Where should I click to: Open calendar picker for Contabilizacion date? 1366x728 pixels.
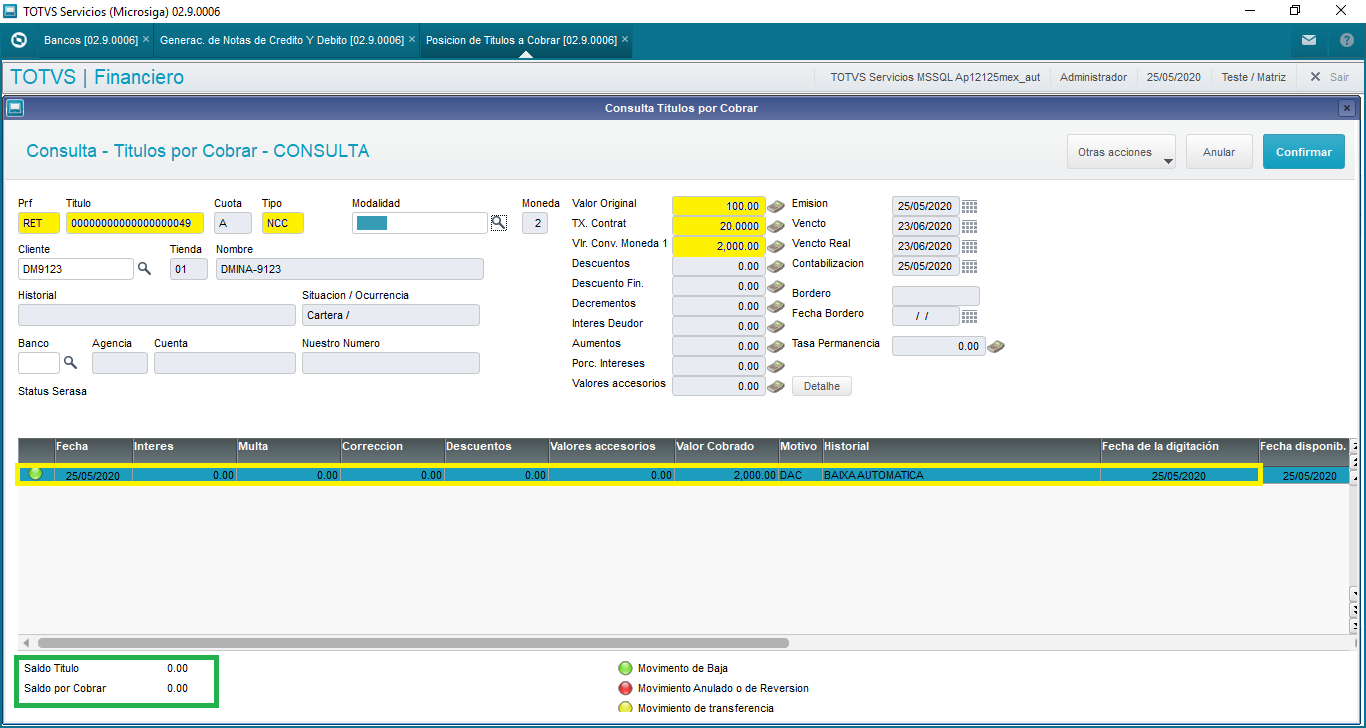pyautogui.click(x=969, y=266)
